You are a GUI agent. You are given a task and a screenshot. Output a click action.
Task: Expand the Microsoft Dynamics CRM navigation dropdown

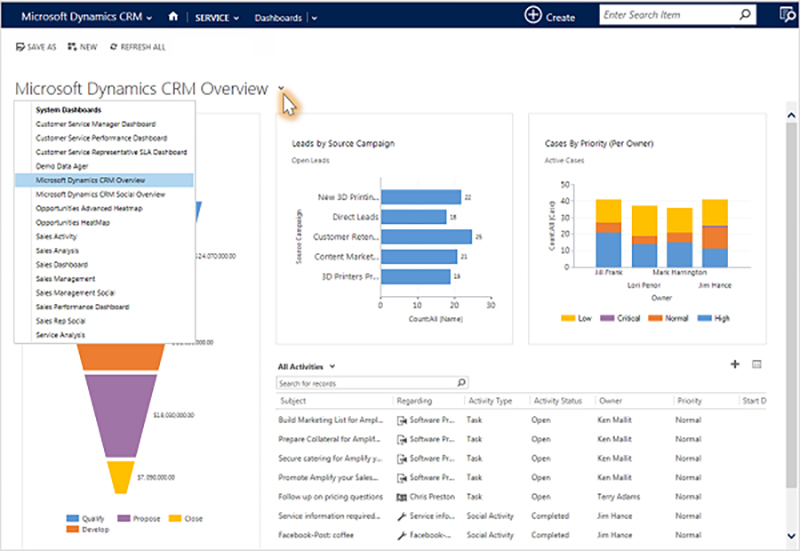(150, 18)
